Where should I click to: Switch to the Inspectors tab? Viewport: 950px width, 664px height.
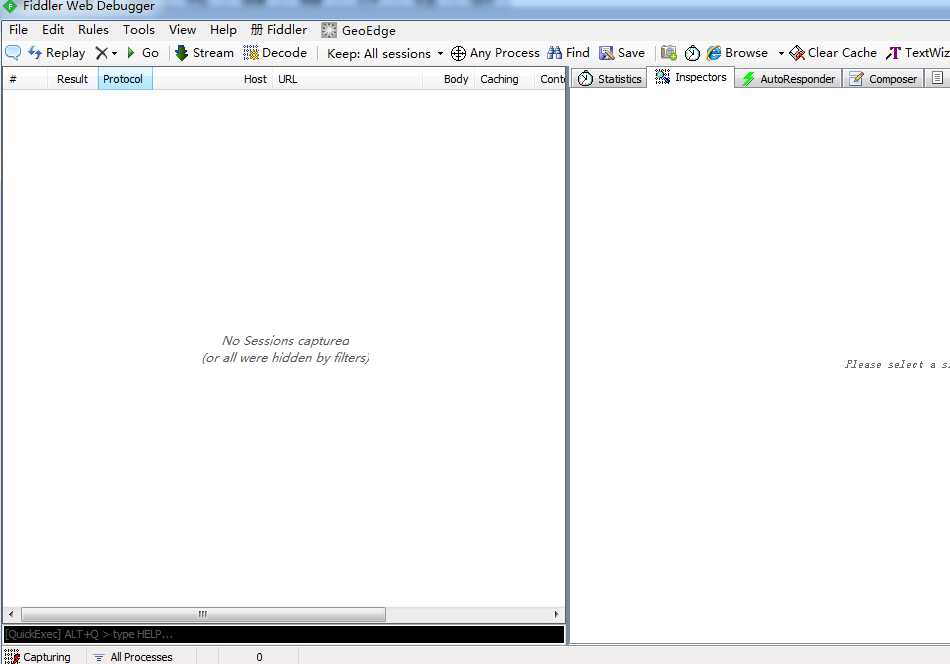pos(691,77)
